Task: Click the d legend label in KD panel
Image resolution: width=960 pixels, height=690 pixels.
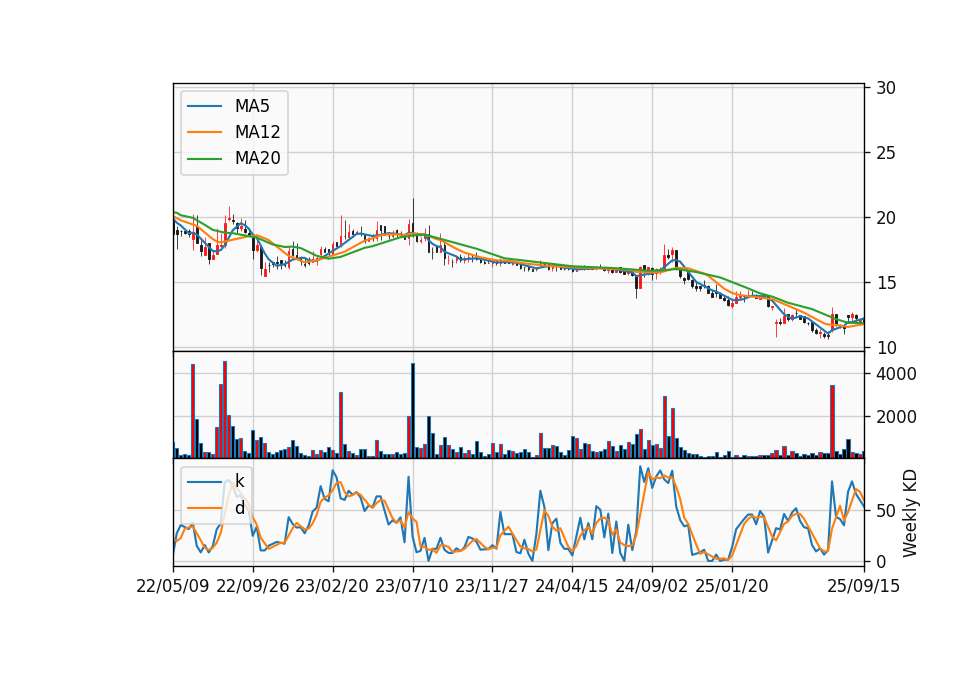Action: 239,508
